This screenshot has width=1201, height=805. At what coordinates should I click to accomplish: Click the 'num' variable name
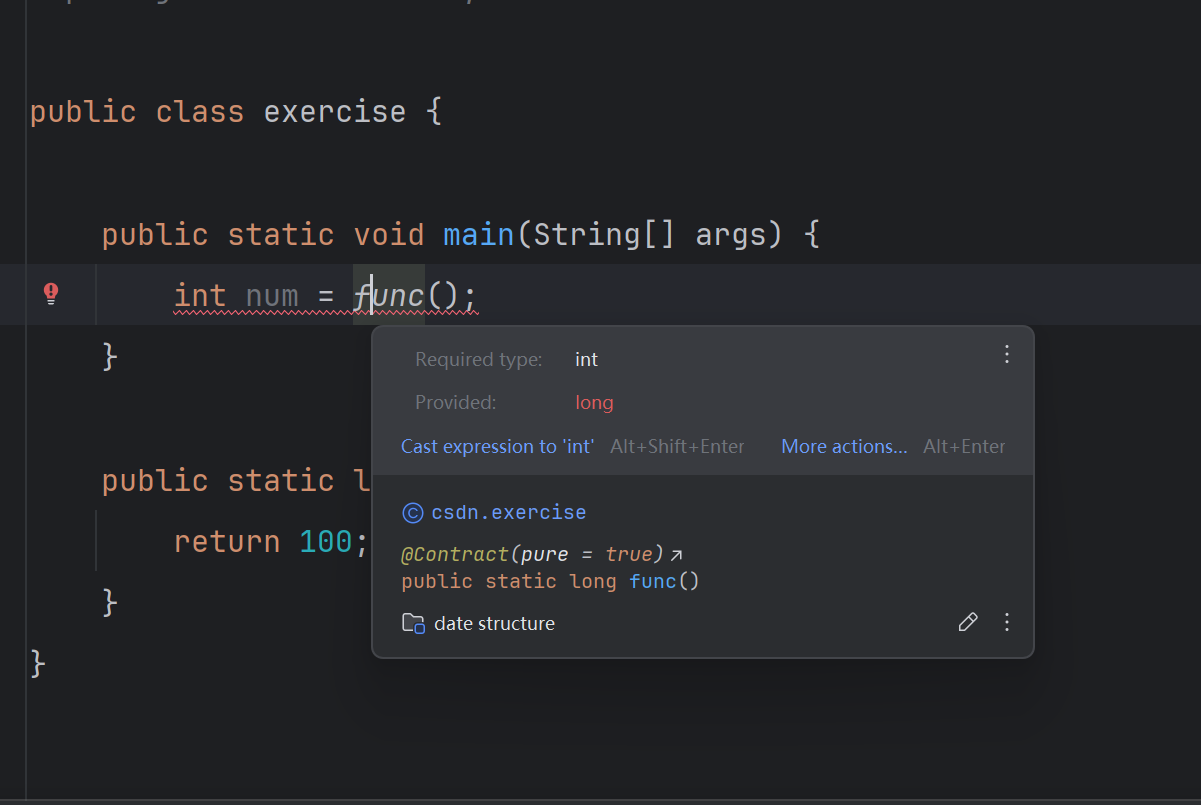pyautogui.click(x=272, y=296)
